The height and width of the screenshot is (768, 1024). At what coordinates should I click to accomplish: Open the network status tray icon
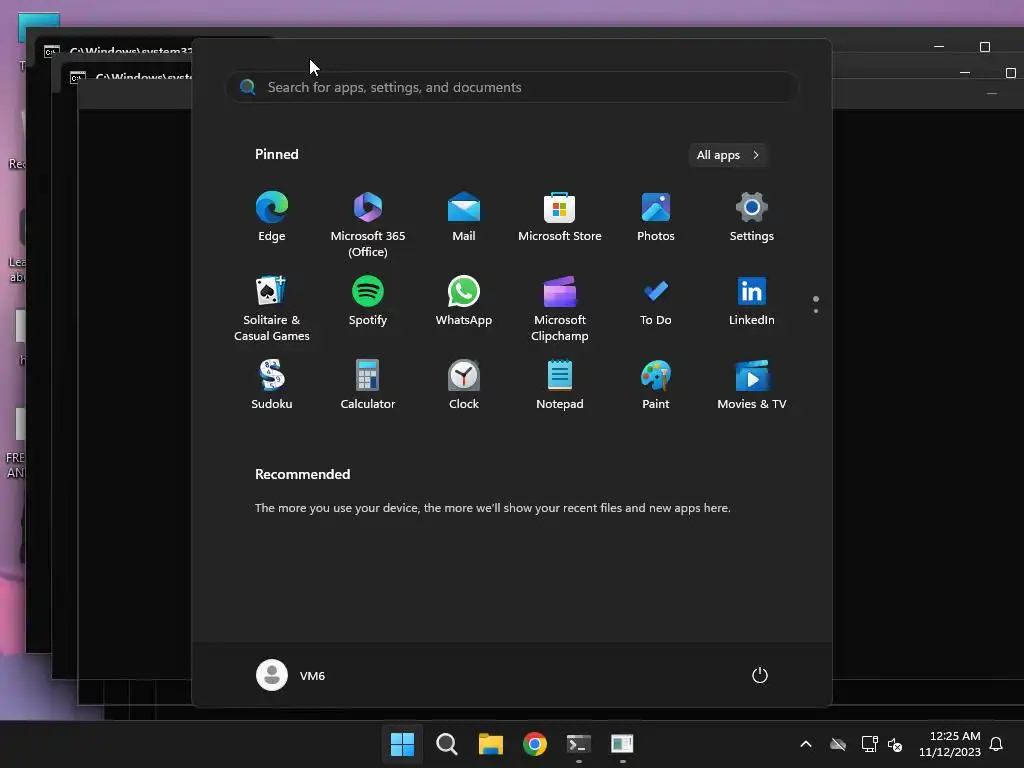869,744
